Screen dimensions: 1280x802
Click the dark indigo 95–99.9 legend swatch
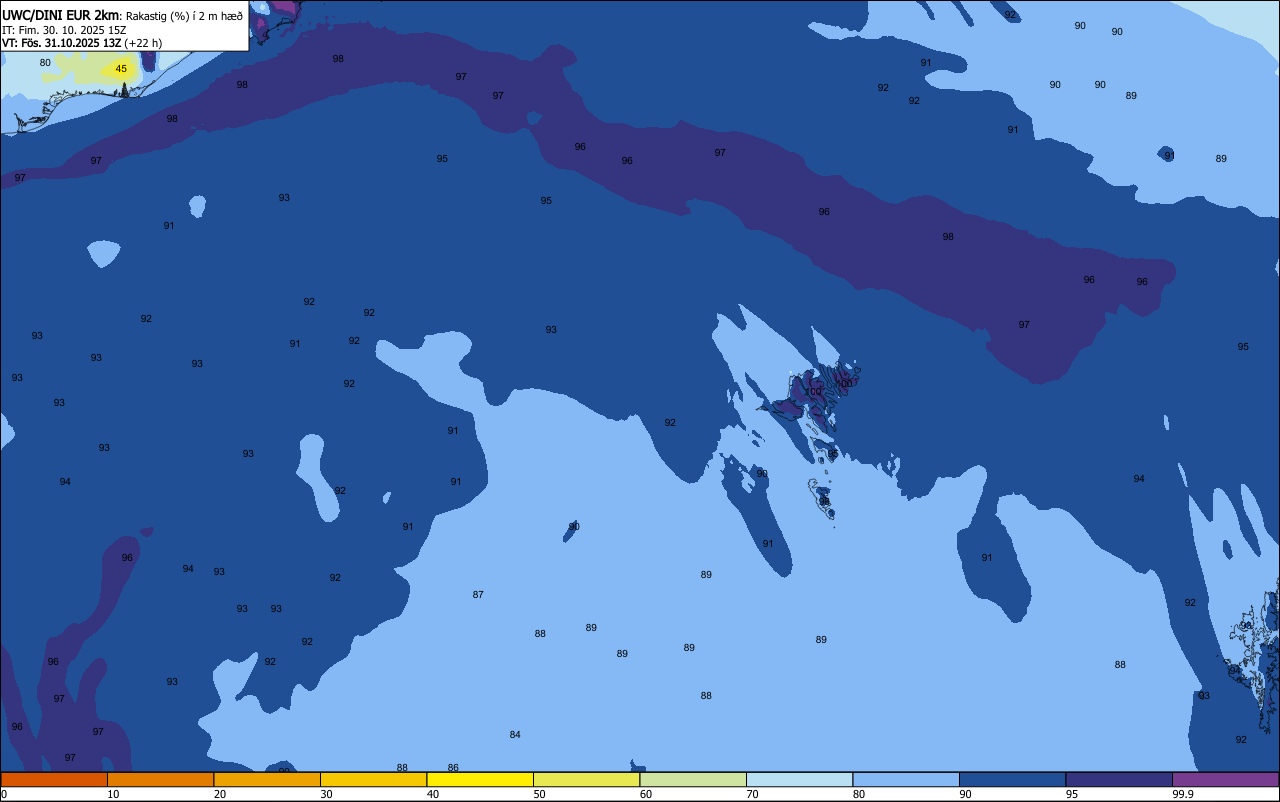tap(1119, 779)
